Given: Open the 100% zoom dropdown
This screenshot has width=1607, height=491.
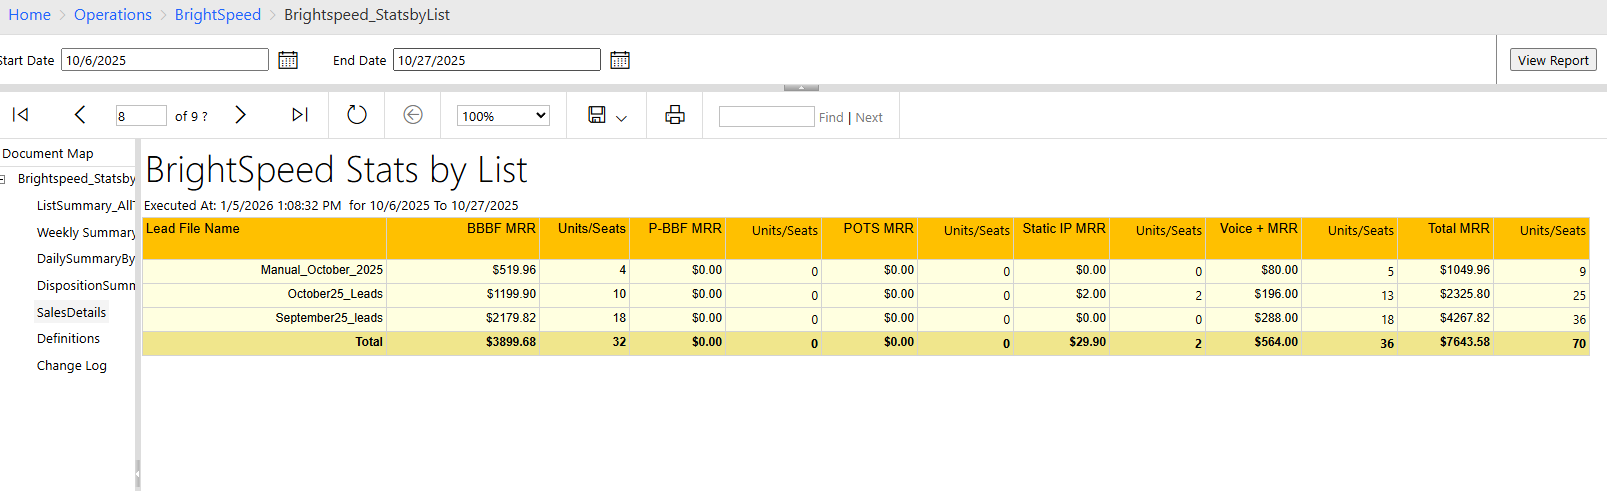Looking at the screenshot, I should [x=504, y=116].
